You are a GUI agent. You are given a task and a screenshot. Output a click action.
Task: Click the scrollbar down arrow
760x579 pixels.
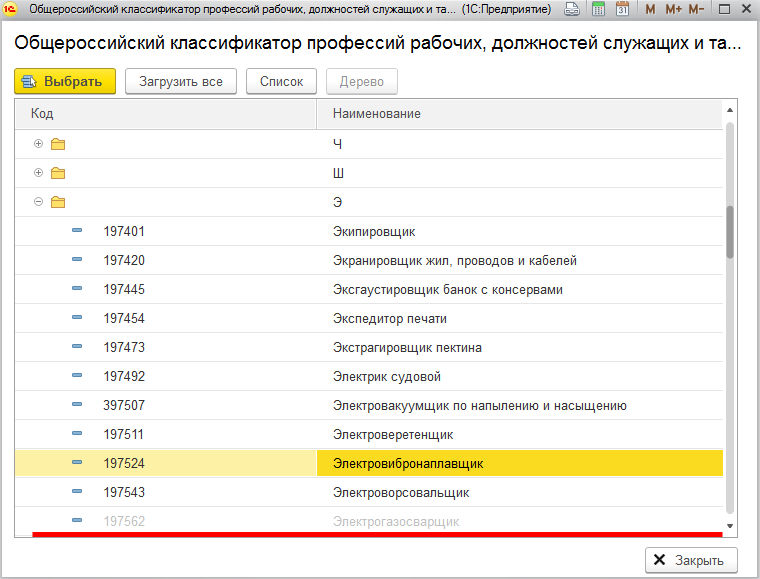click(729, 526)
